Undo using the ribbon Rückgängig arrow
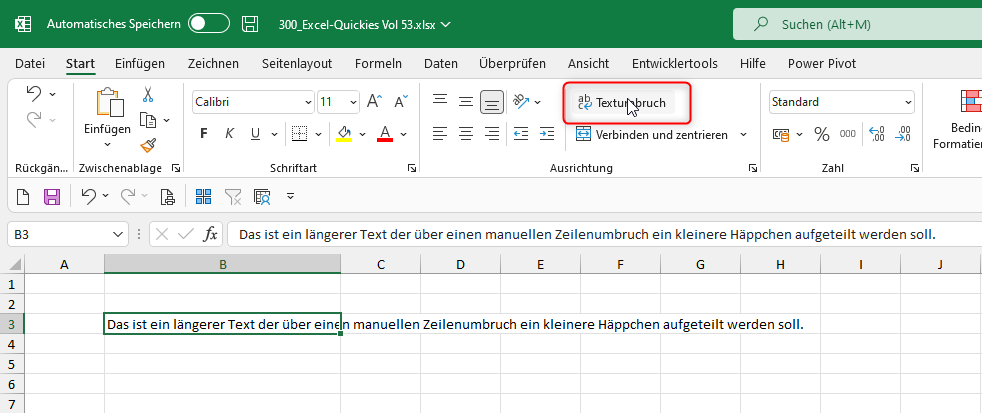Screen dimensions: 982x413 click(34, 93)
